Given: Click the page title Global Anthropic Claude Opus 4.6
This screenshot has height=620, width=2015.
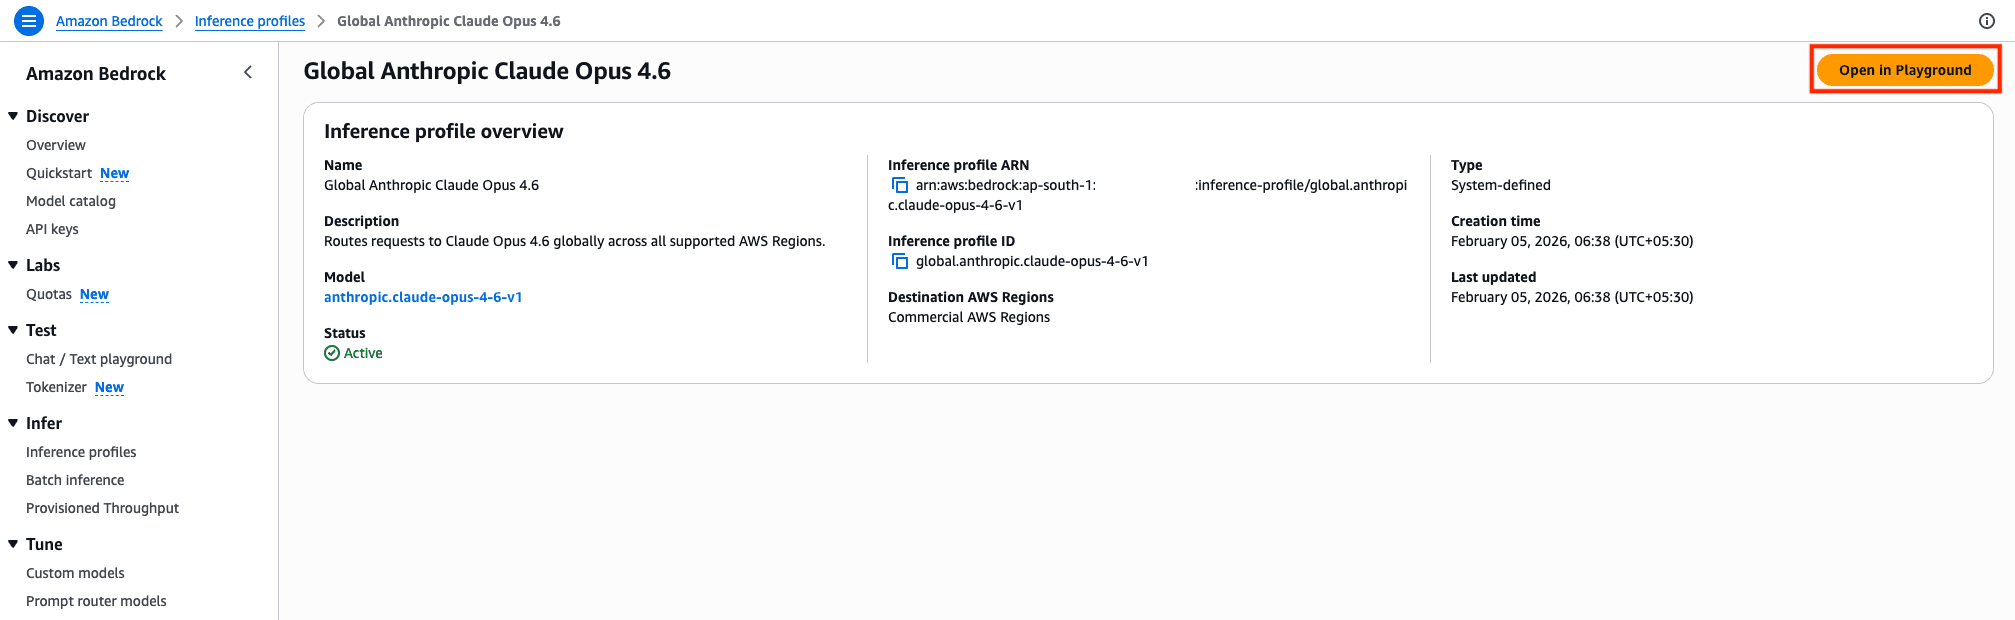Looking at the screenshot, I should 487,71.
